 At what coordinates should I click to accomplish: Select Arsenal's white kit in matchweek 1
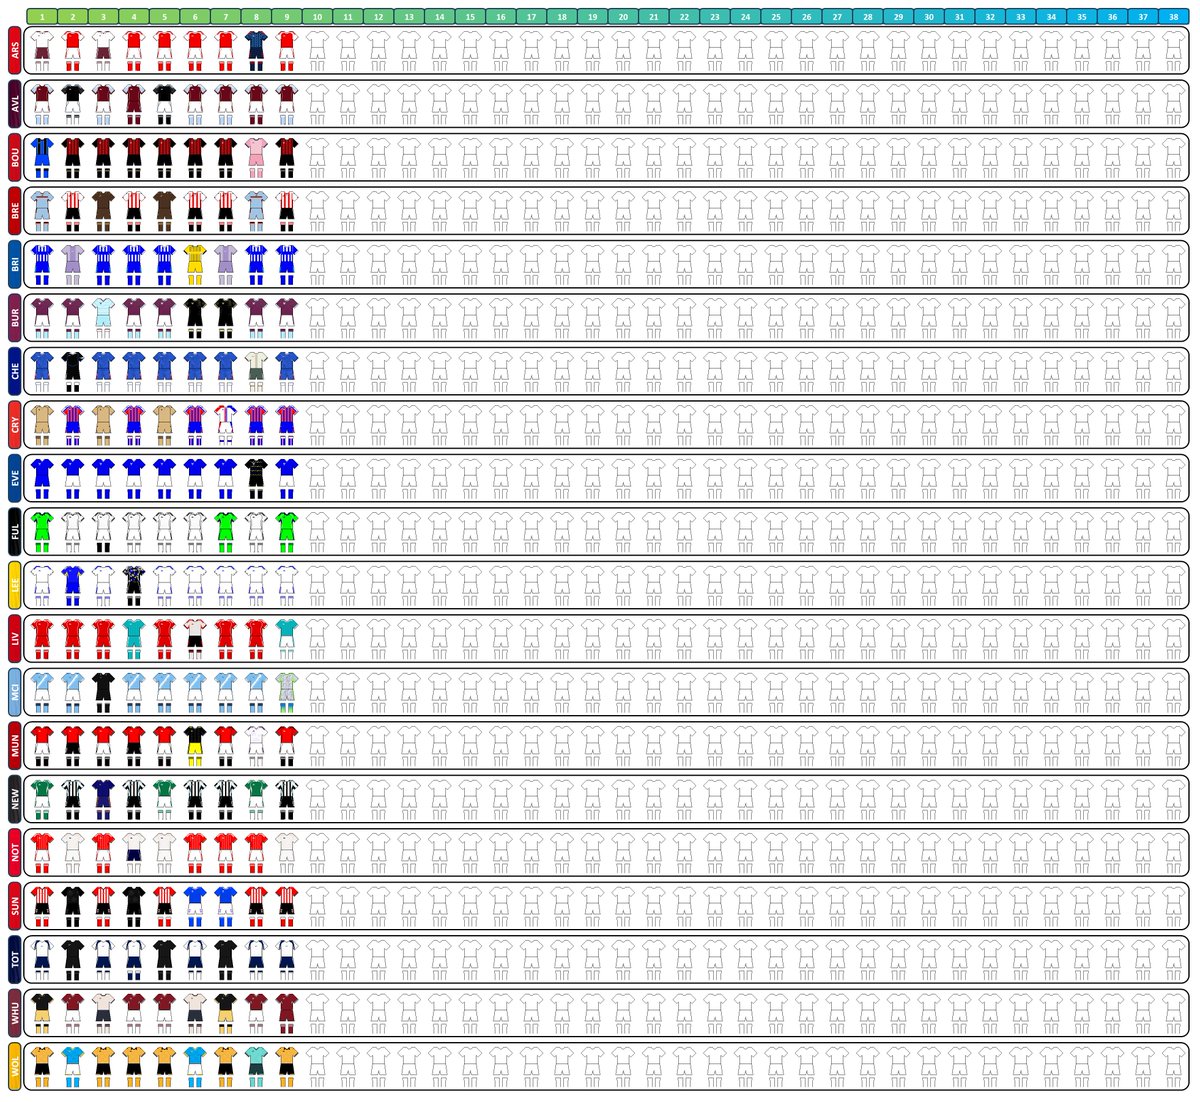[42, 51]
